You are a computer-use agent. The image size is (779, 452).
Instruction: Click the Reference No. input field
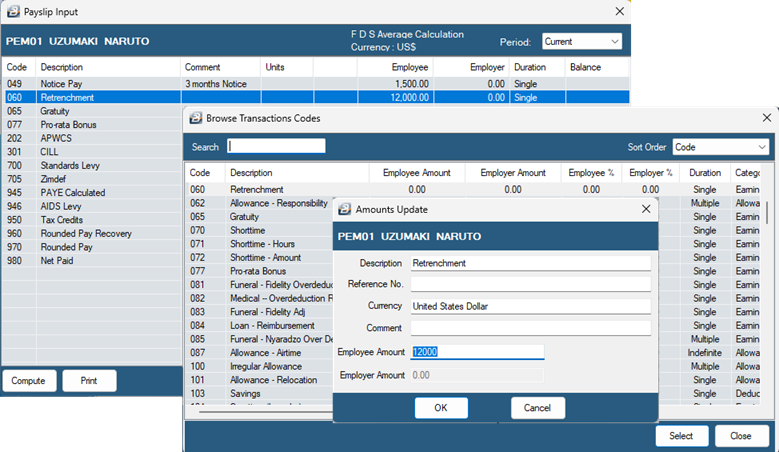click(x=531, y=284)
